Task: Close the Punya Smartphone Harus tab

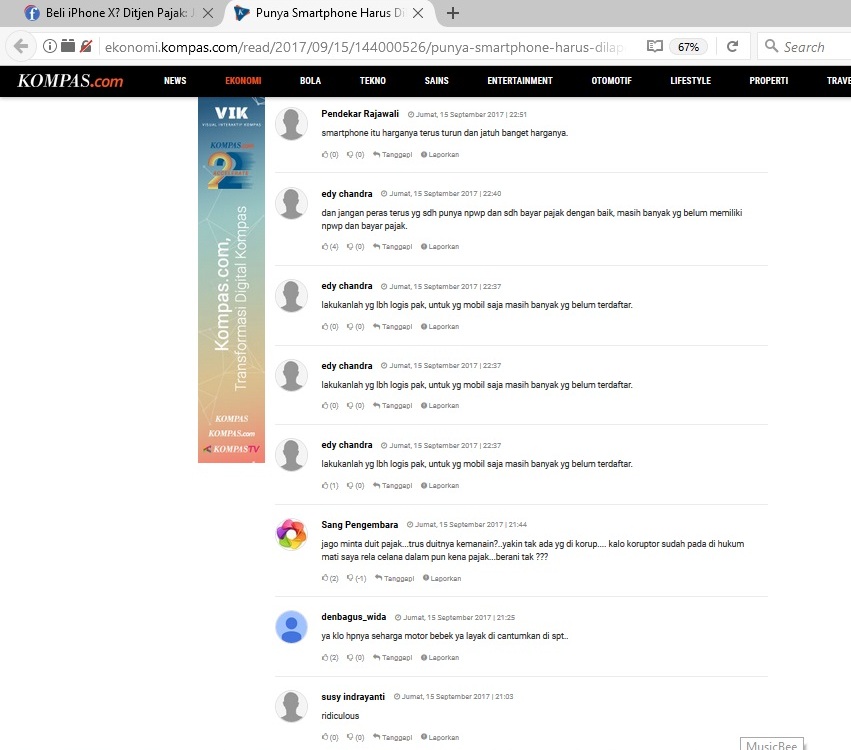Action: tap(417, 13)
